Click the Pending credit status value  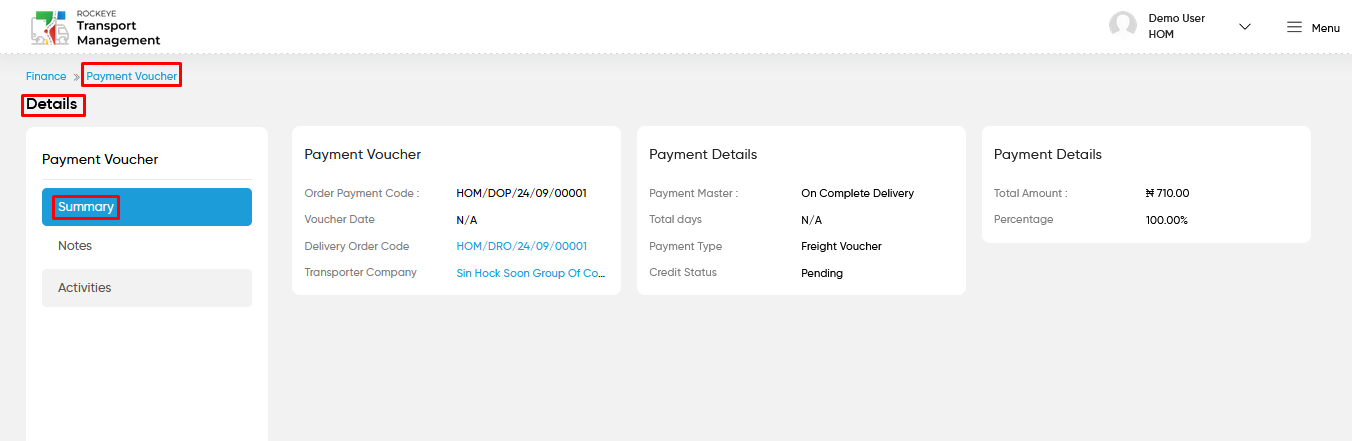(x=822, y=273)
